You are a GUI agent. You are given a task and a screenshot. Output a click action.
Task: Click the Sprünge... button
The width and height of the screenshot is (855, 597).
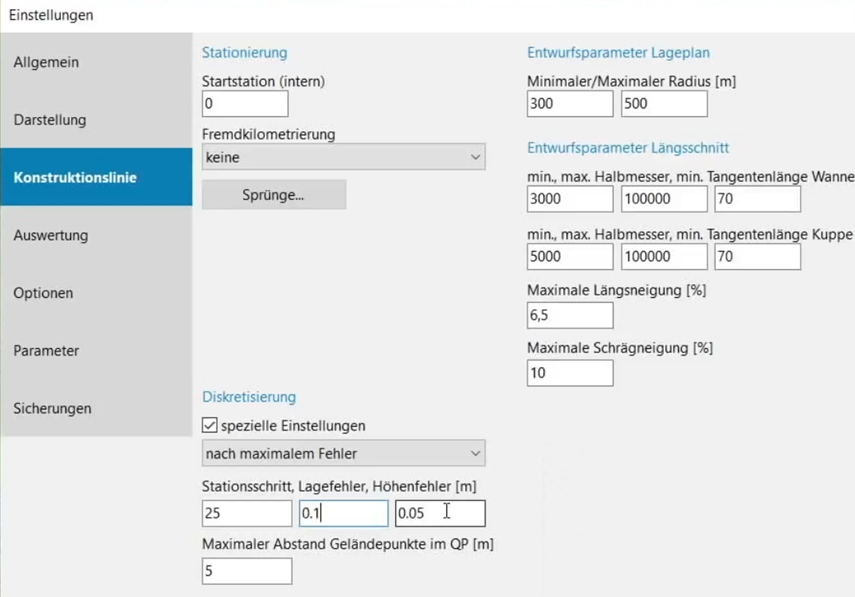tap(274, 195)
